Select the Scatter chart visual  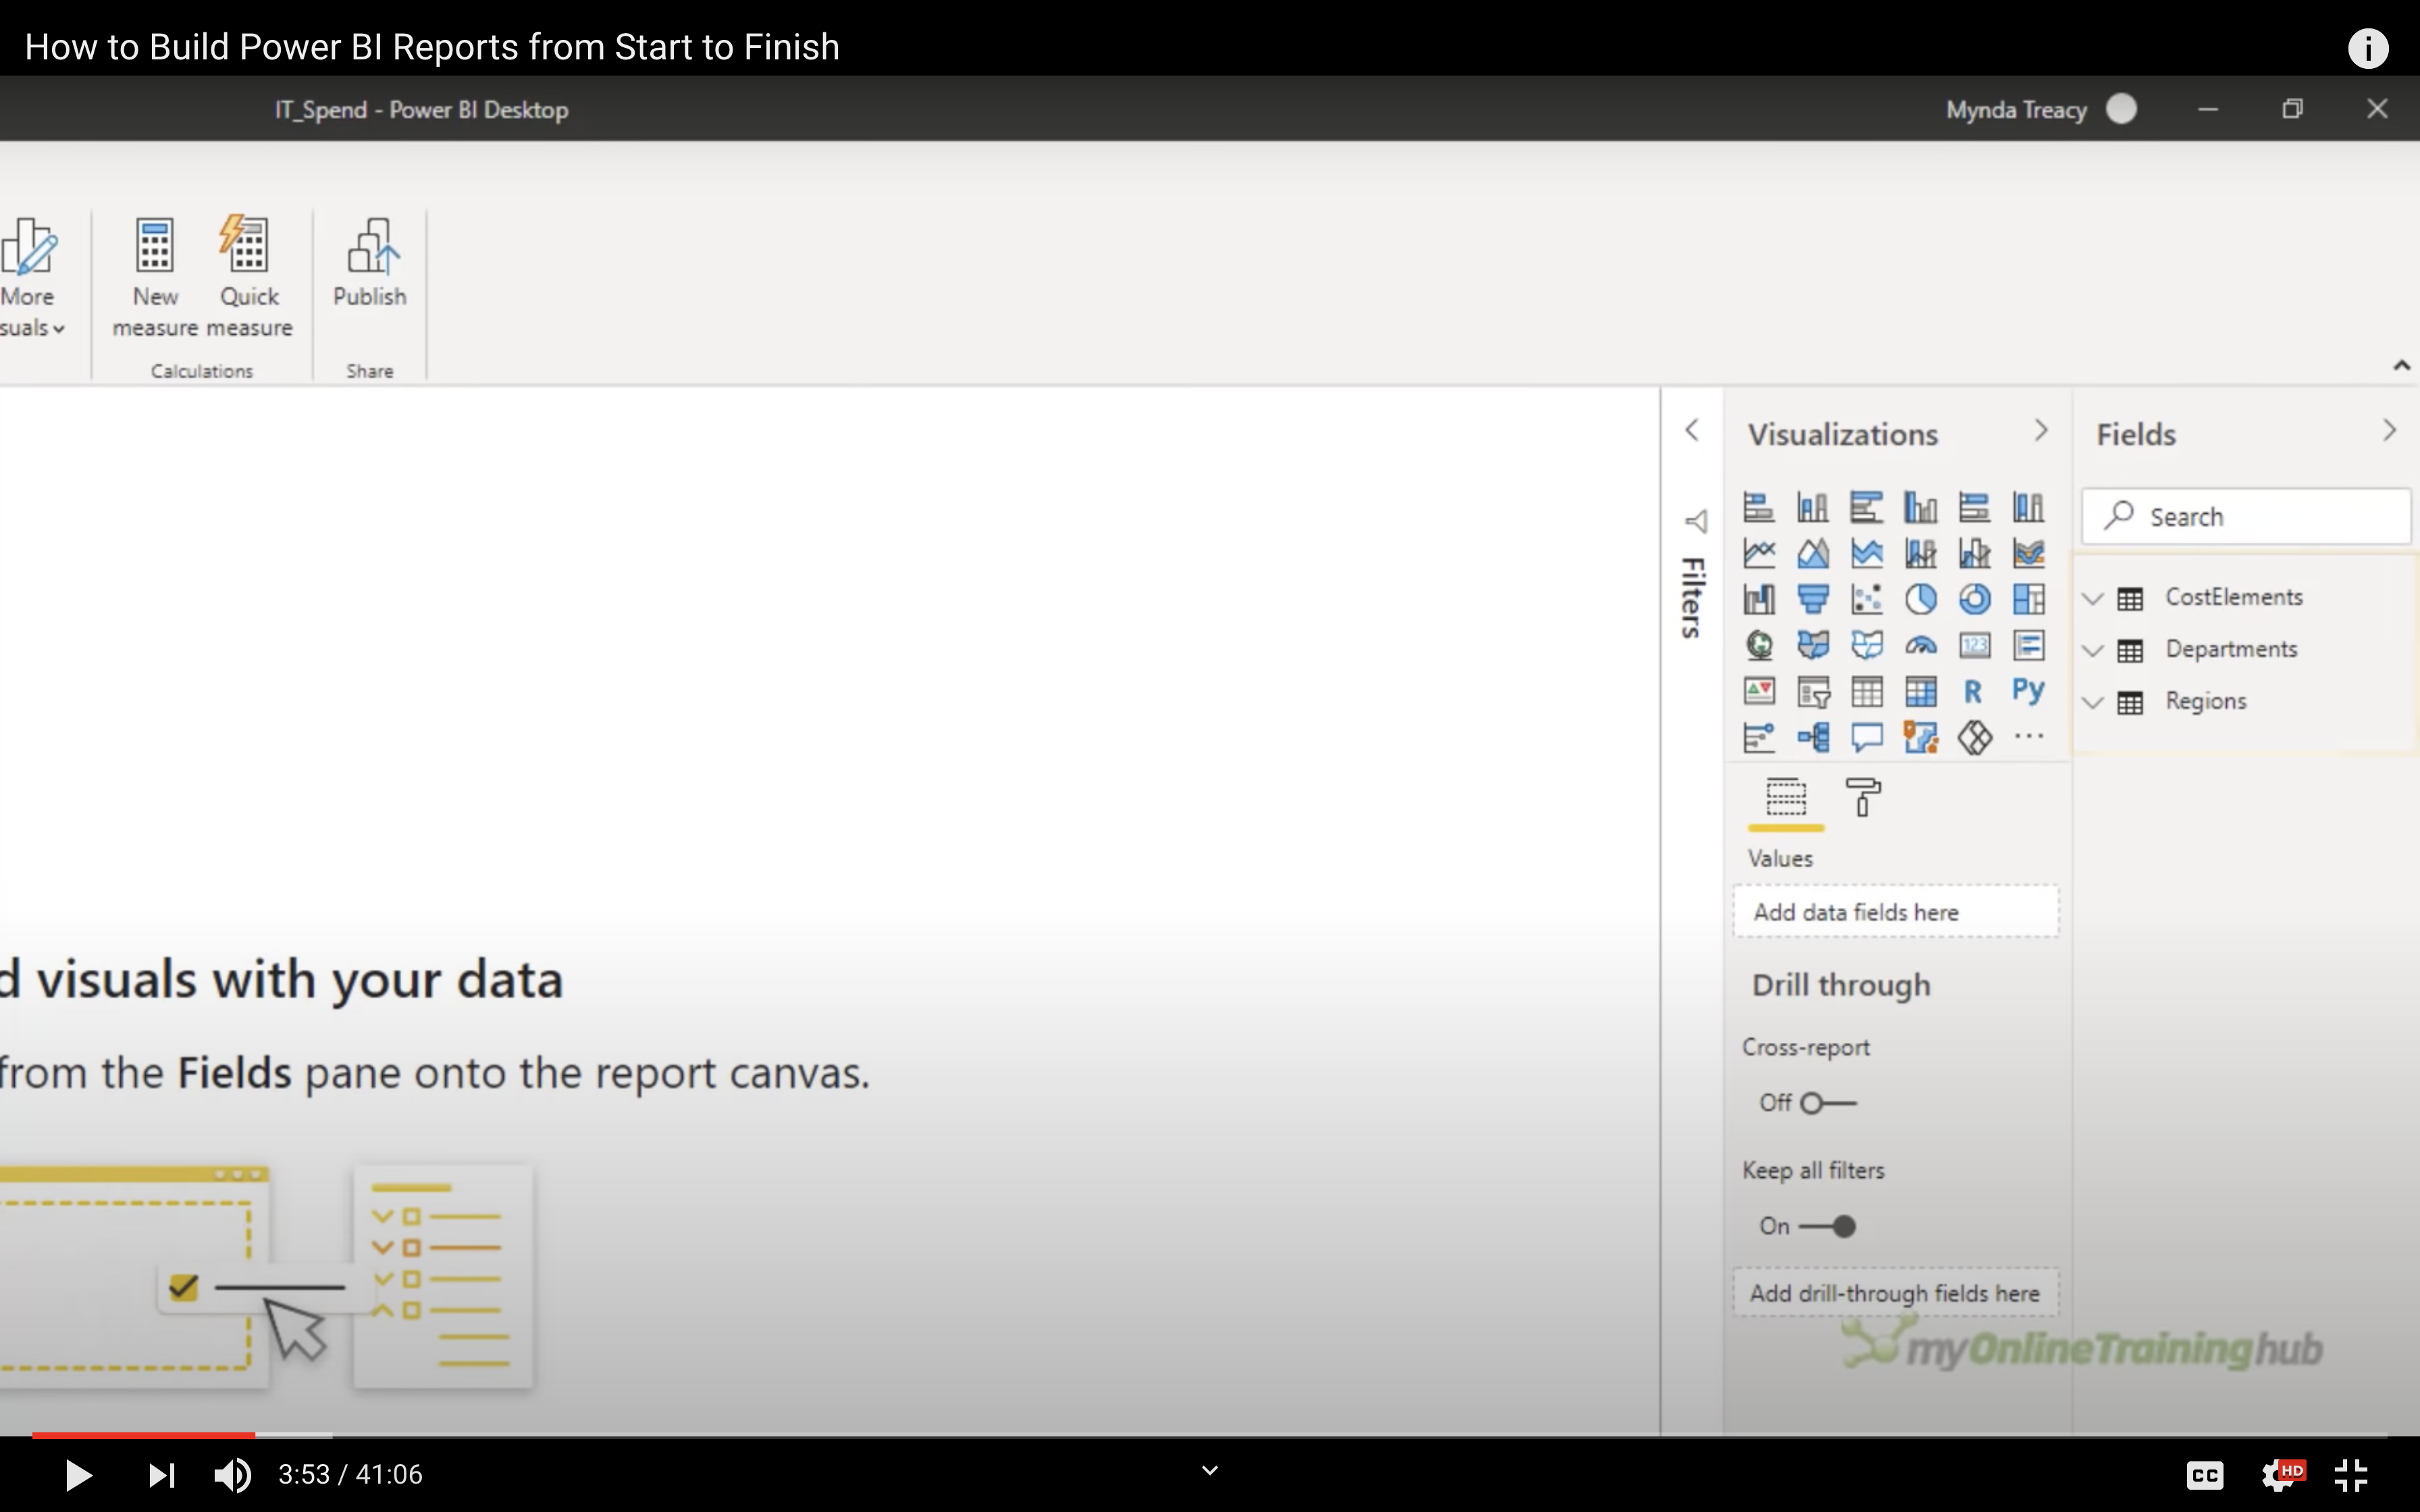[x=1866, y=599]
